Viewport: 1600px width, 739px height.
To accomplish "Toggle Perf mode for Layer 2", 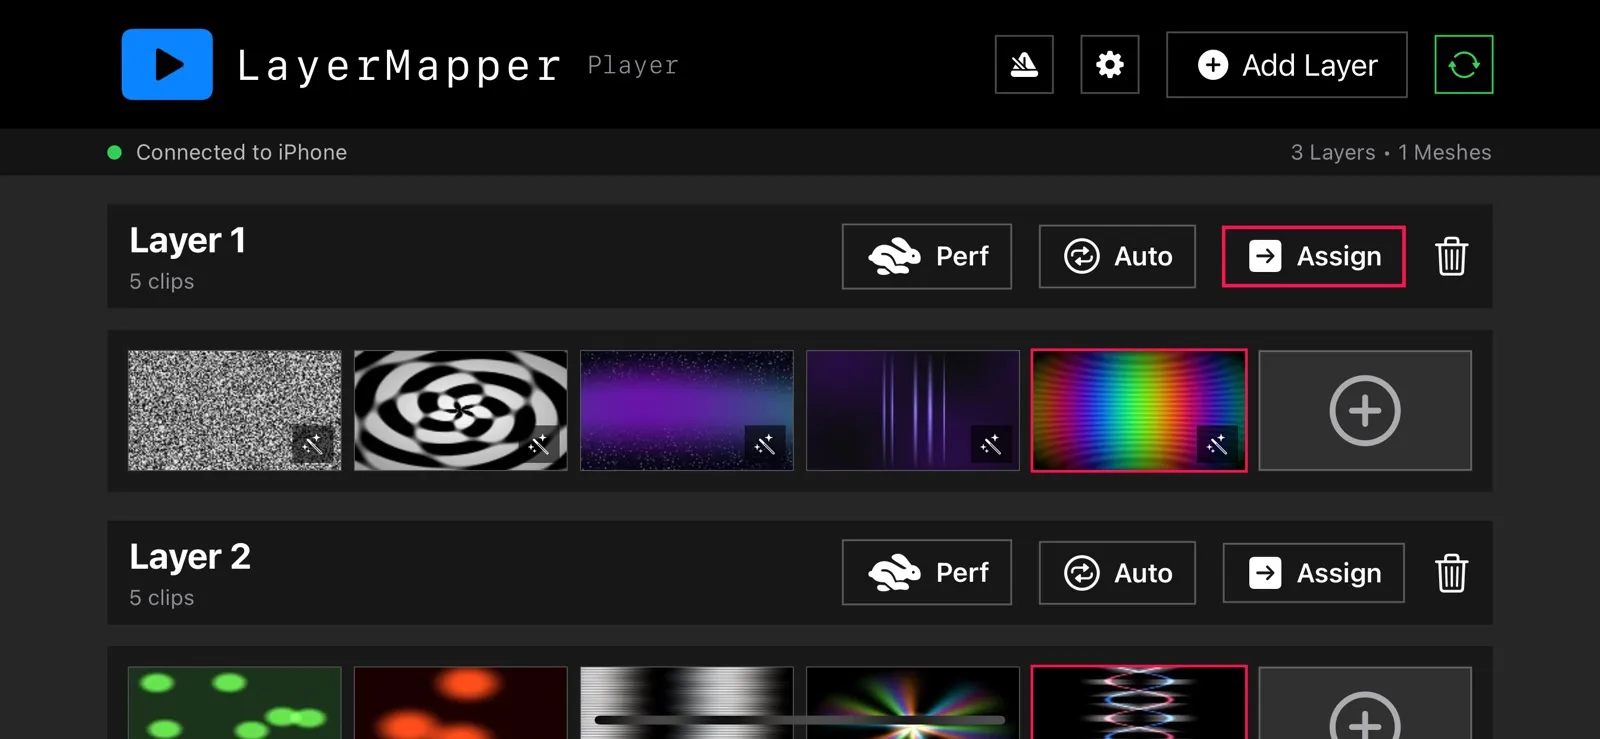I will pyautogui.click(x=927, y=573).
